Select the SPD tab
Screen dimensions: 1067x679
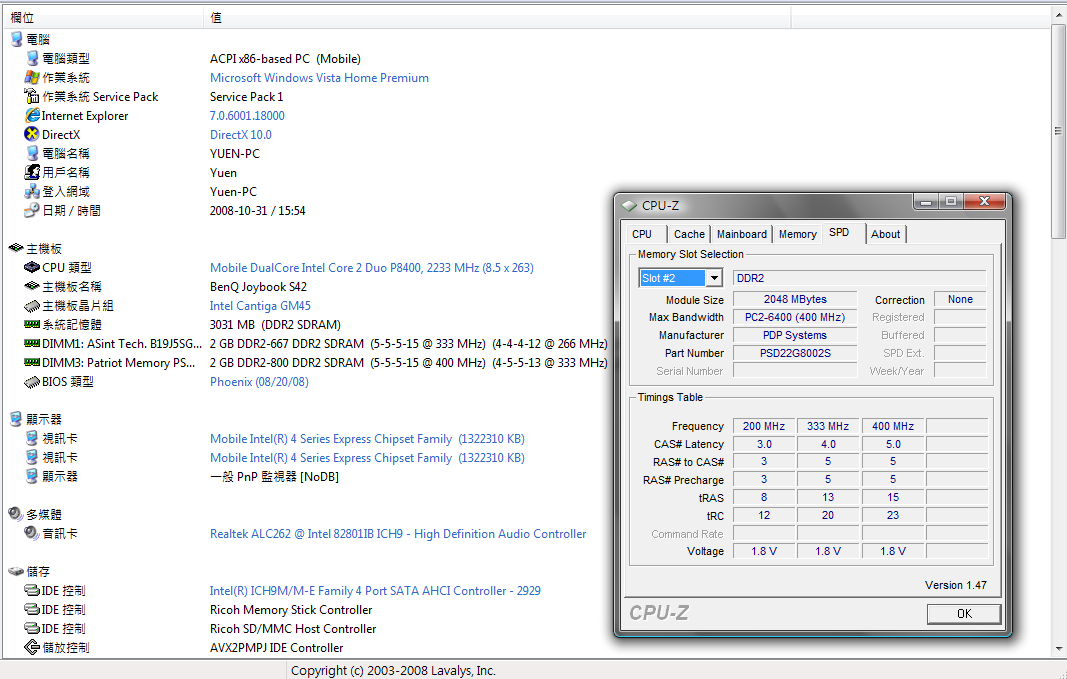click(x=840, y=233)
